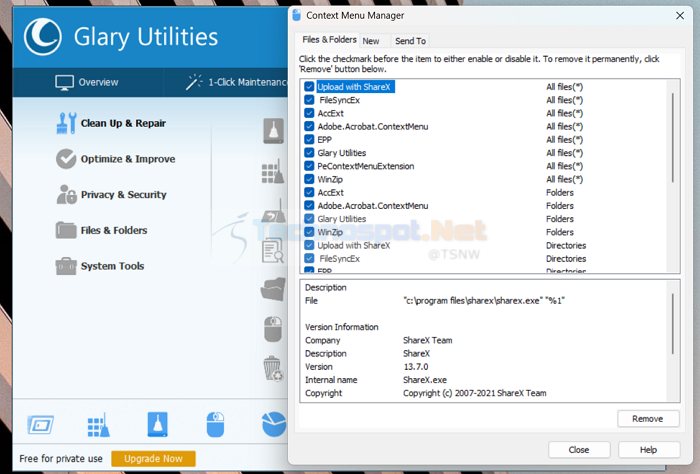Select the PeContextMenuExtension row text
700x474 pixels.
coord(366,166)
